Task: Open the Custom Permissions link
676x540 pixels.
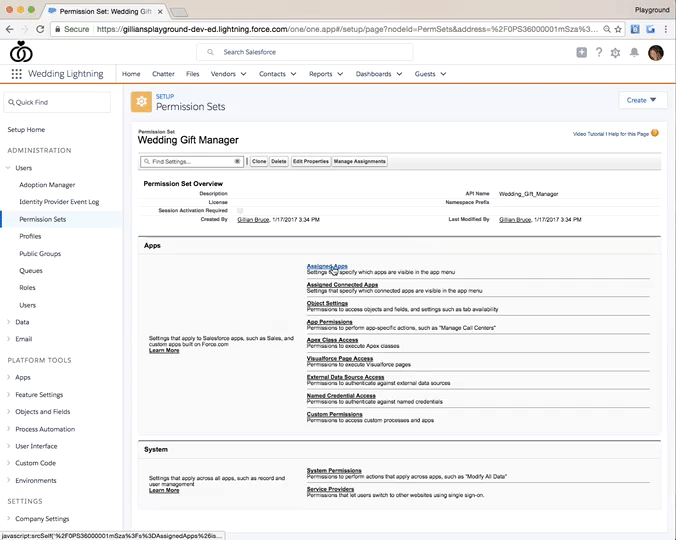Action: [335, 414]
